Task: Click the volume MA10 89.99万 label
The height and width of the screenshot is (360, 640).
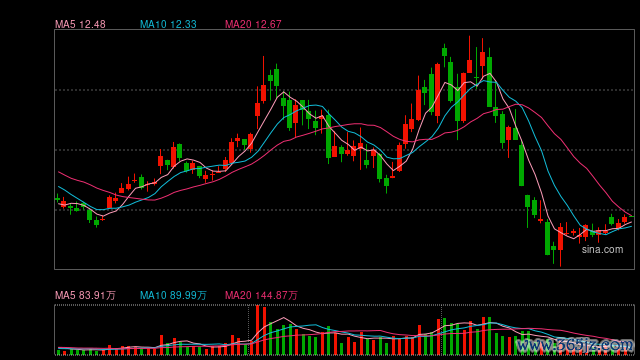Action: (x=173, y=295)
